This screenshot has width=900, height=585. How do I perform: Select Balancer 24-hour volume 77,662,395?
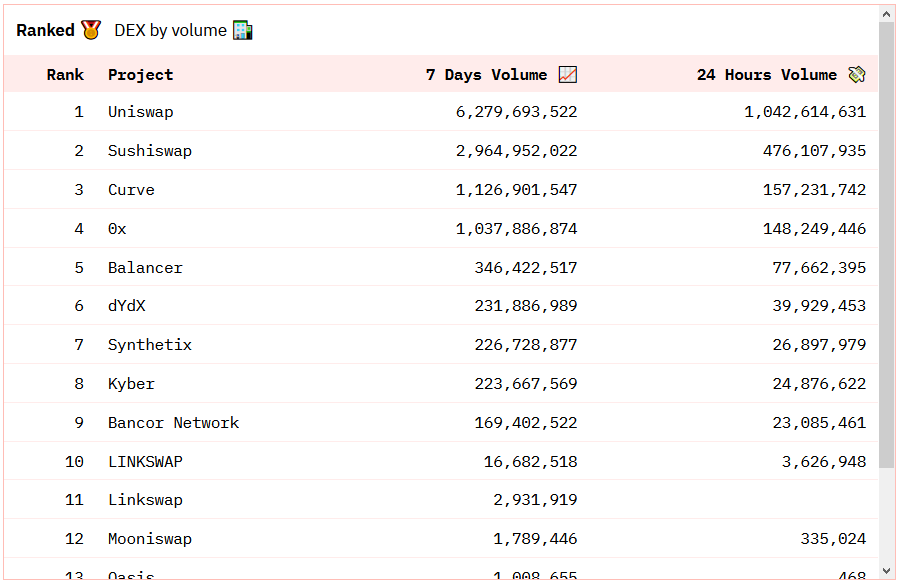[x=819, y=268]
